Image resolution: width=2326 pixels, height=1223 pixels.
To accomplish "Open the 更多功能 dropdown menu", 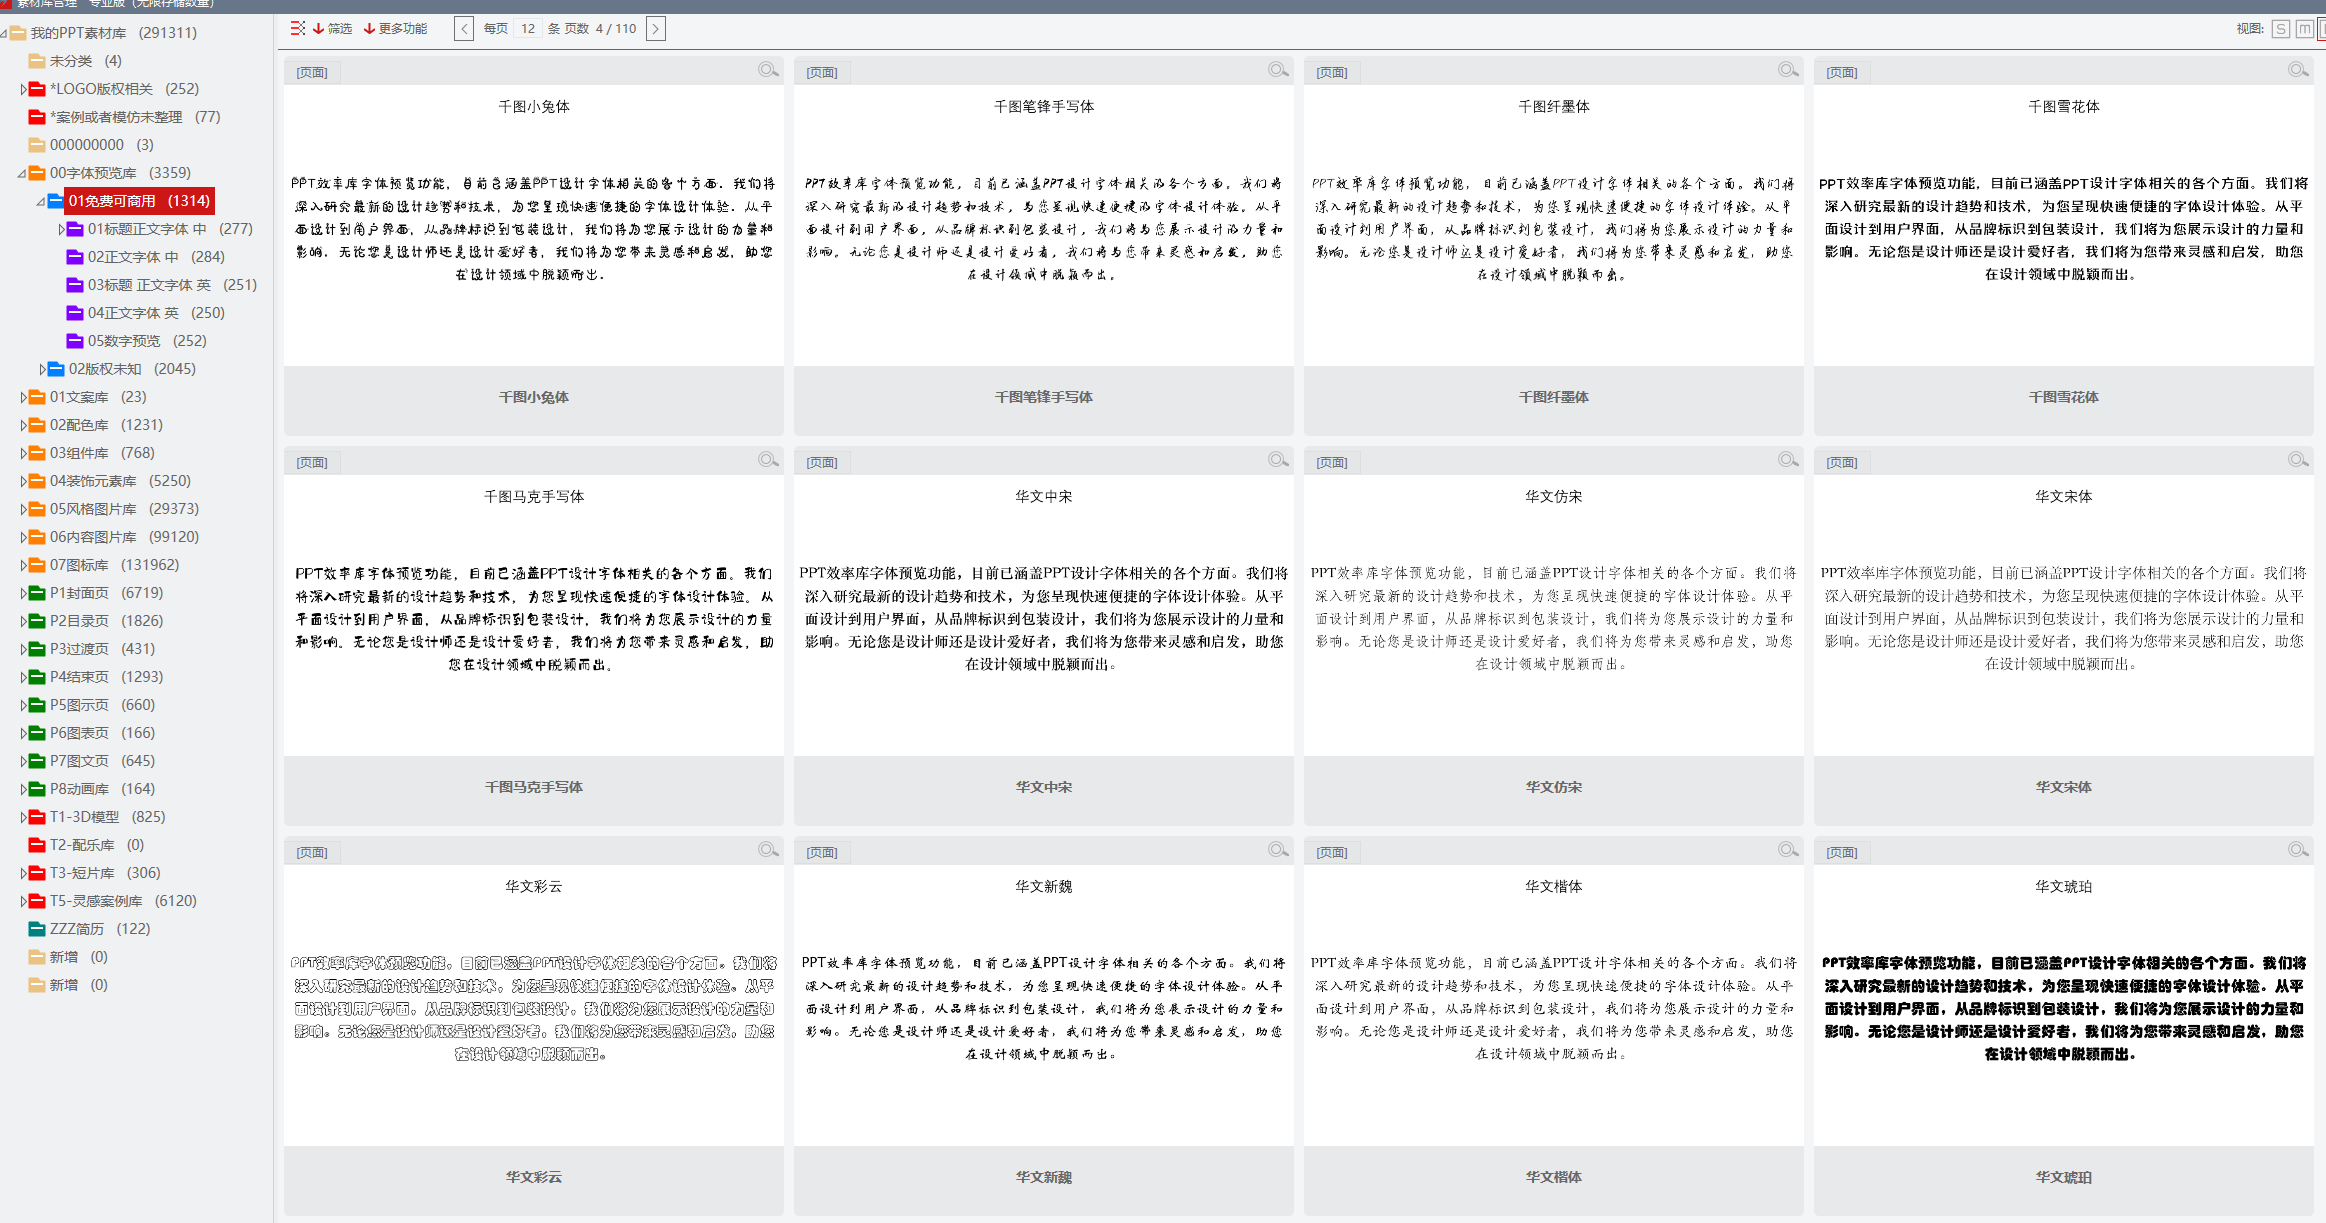I will click(x=396, y=29).
